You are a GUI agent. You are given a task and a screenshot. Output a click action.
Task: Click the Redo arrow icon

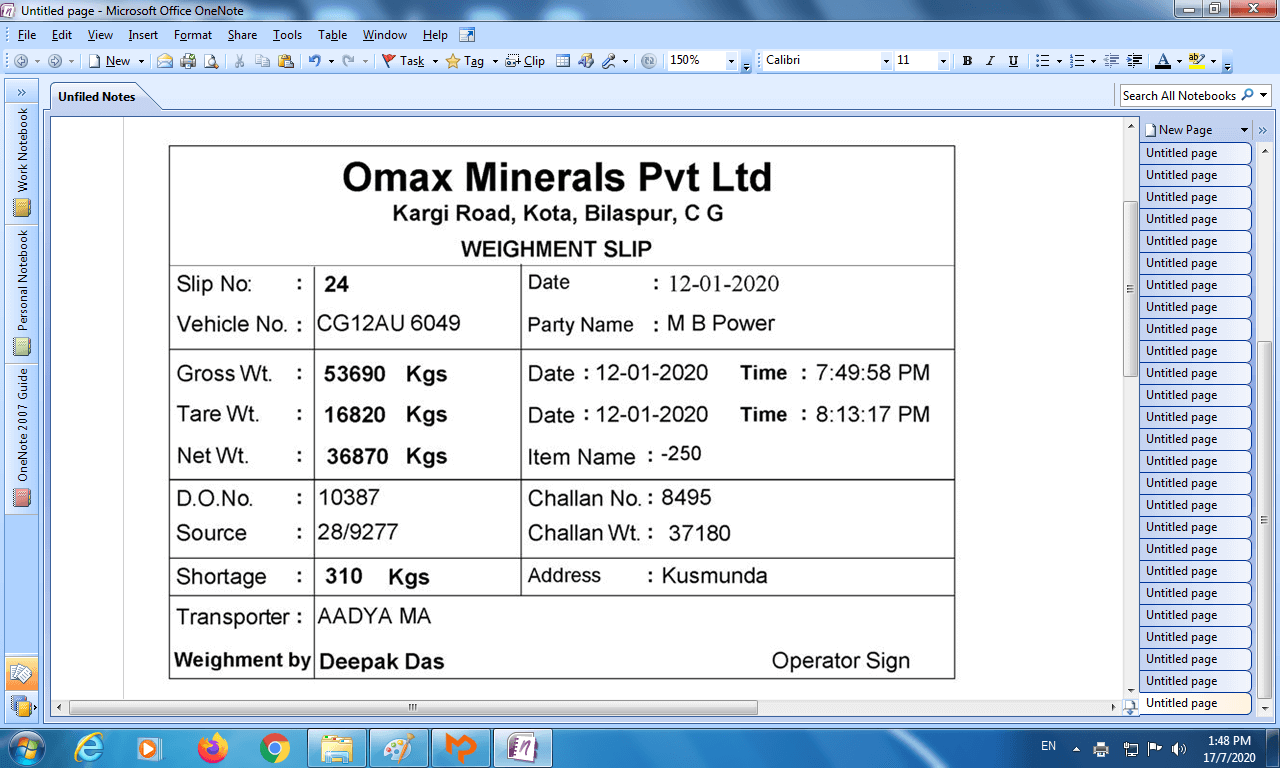point(348,61)
